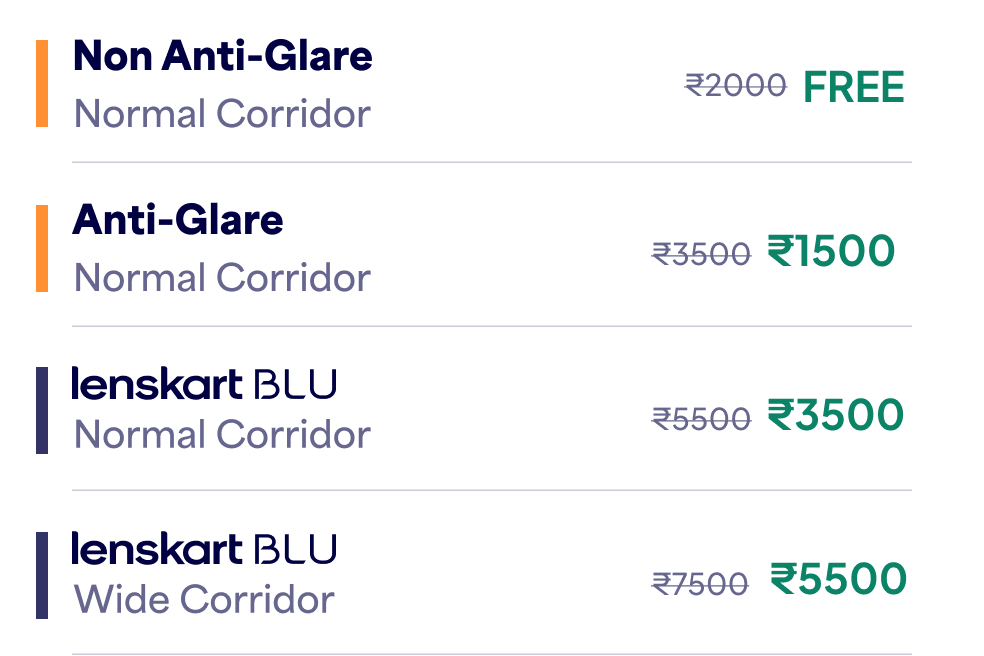Choose the Anti-Glare option priced at ₹1500
Image resolution: width=984 pixels, height=656 pixels.
178,220
